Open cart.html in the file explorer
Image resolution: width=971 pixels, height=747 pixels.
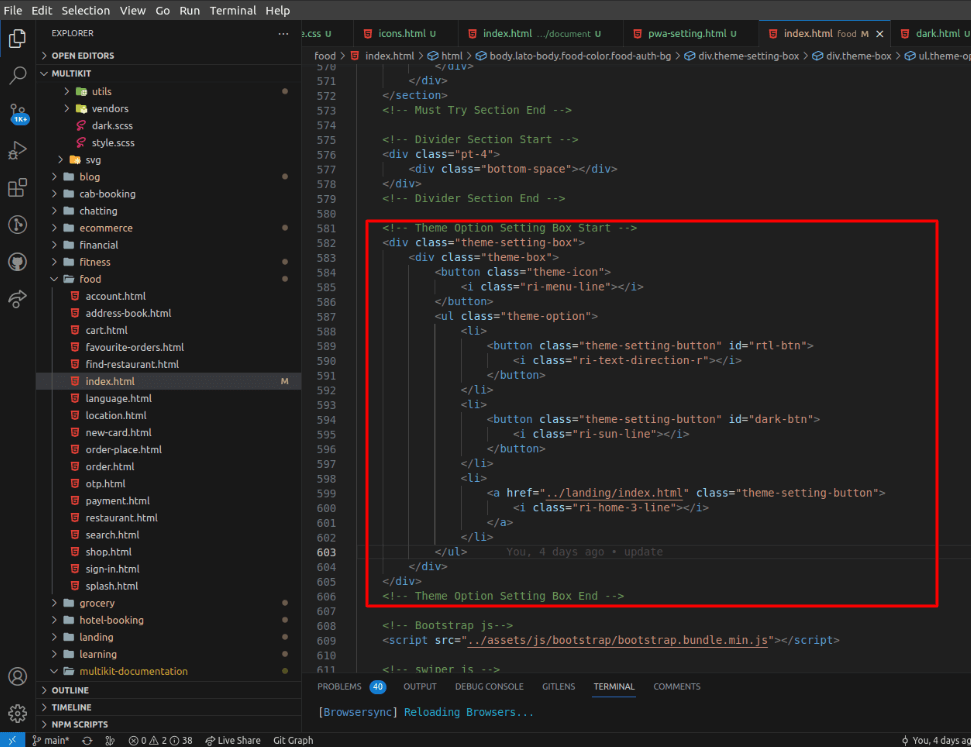pos(106,330)
